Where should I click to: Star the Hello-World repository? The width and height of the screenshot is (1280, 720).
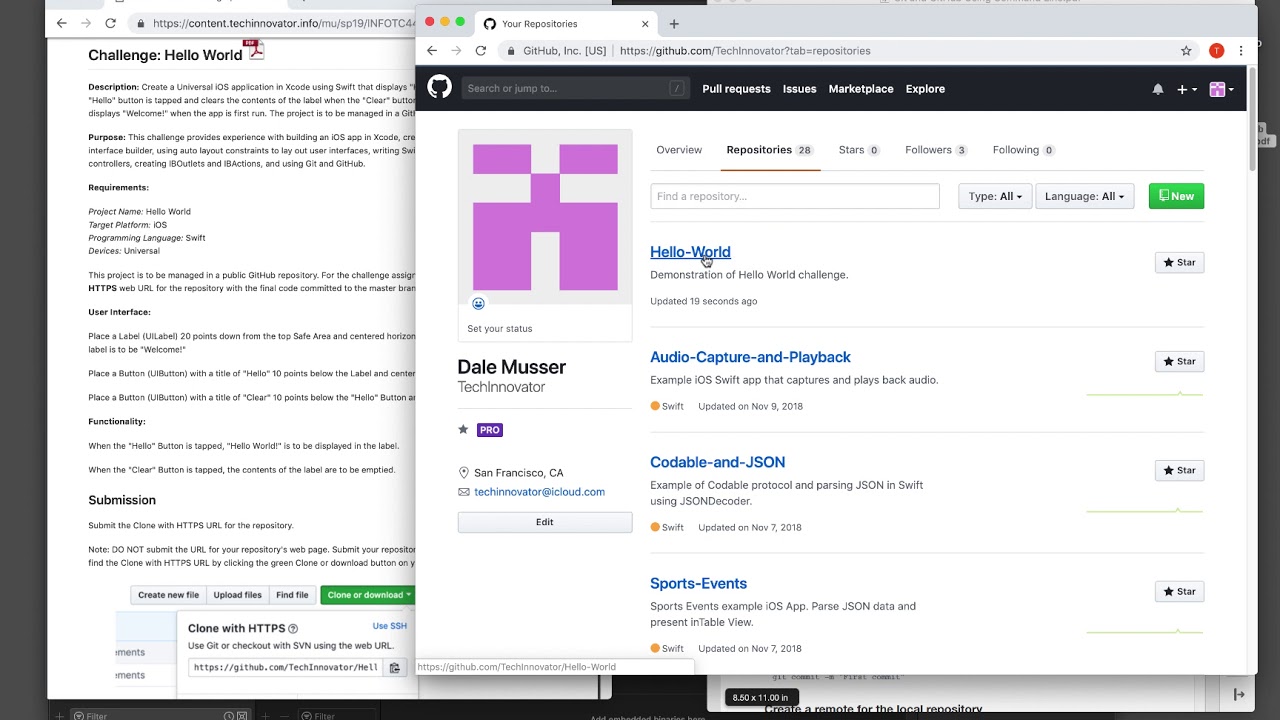1179,262
